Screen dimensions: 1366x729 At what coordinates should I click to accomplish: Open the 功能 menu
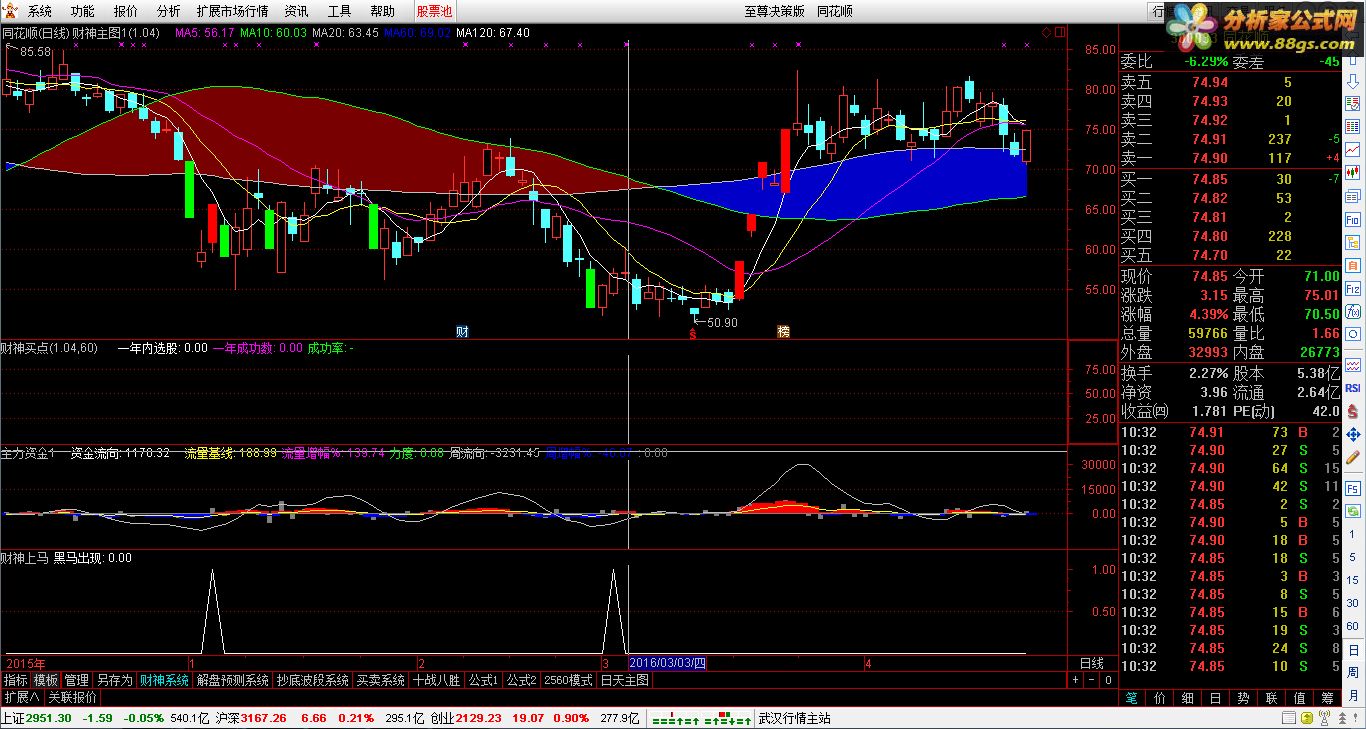(x=83, y=11)
